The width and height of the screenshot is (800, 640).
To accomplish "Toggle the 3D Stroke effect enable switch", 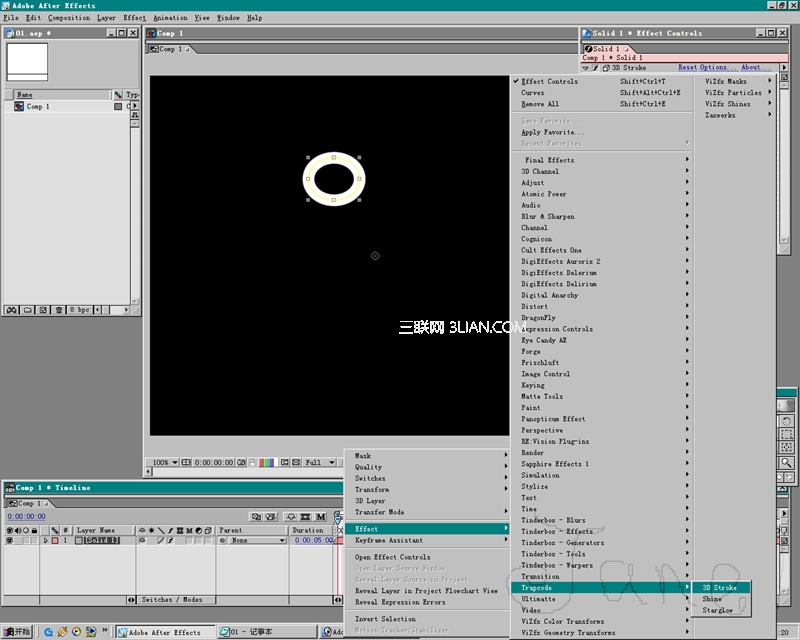I will 594,68.
